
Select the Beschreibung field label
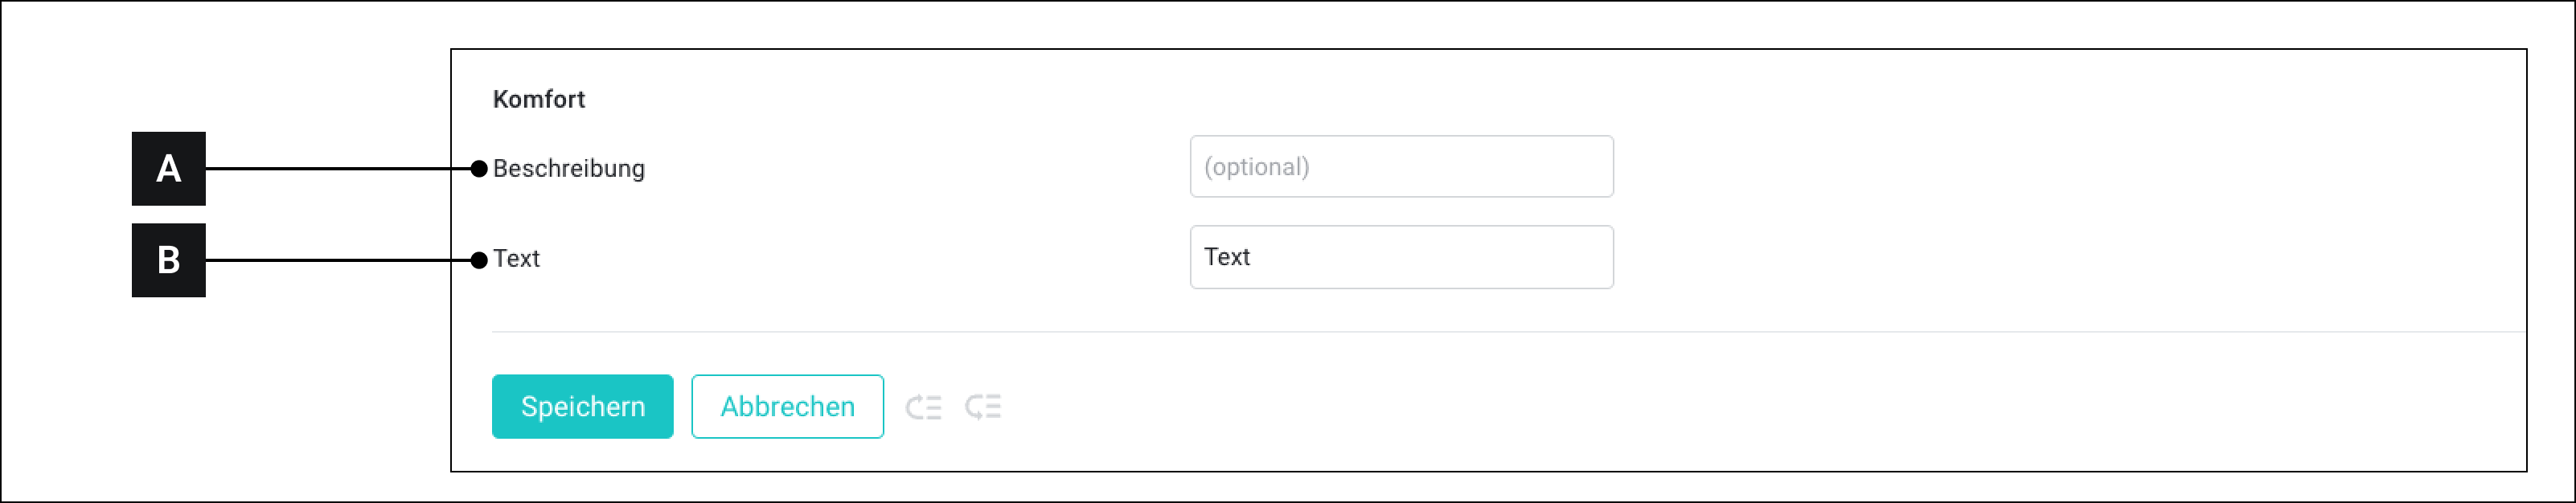pyautogui.click(x=569, y=169)
